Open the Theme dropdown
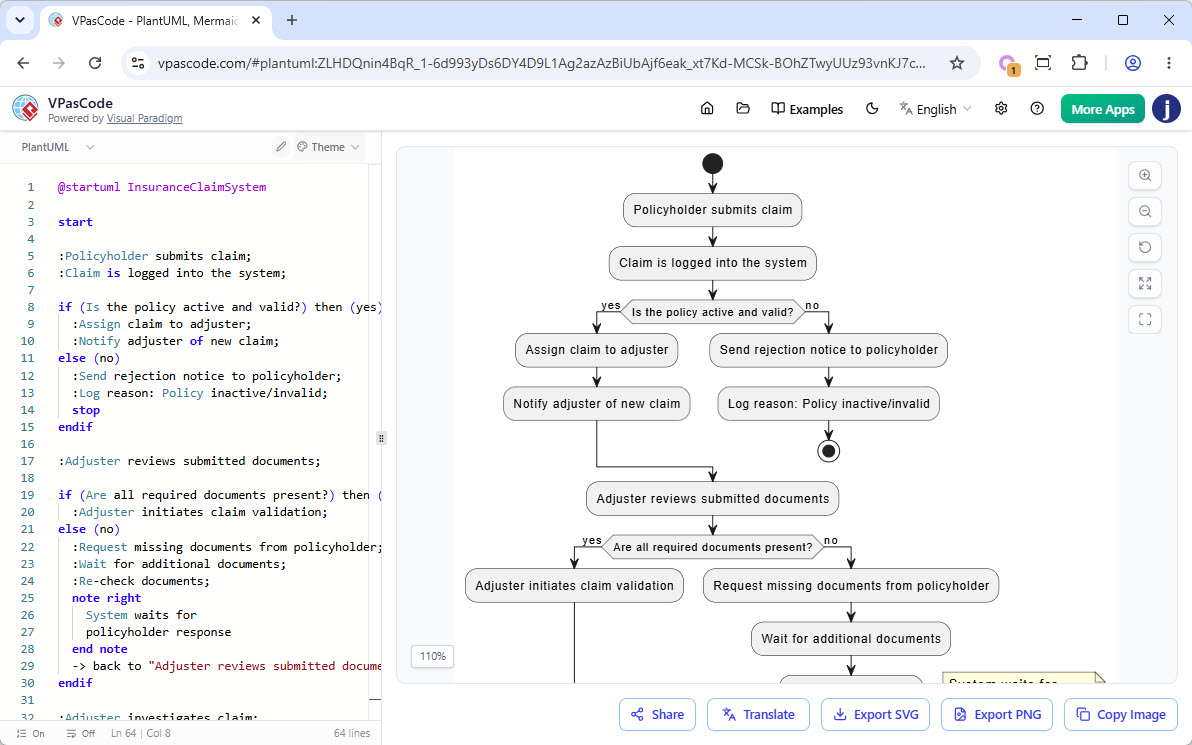1192x745 pixels. tap(328, 147)
